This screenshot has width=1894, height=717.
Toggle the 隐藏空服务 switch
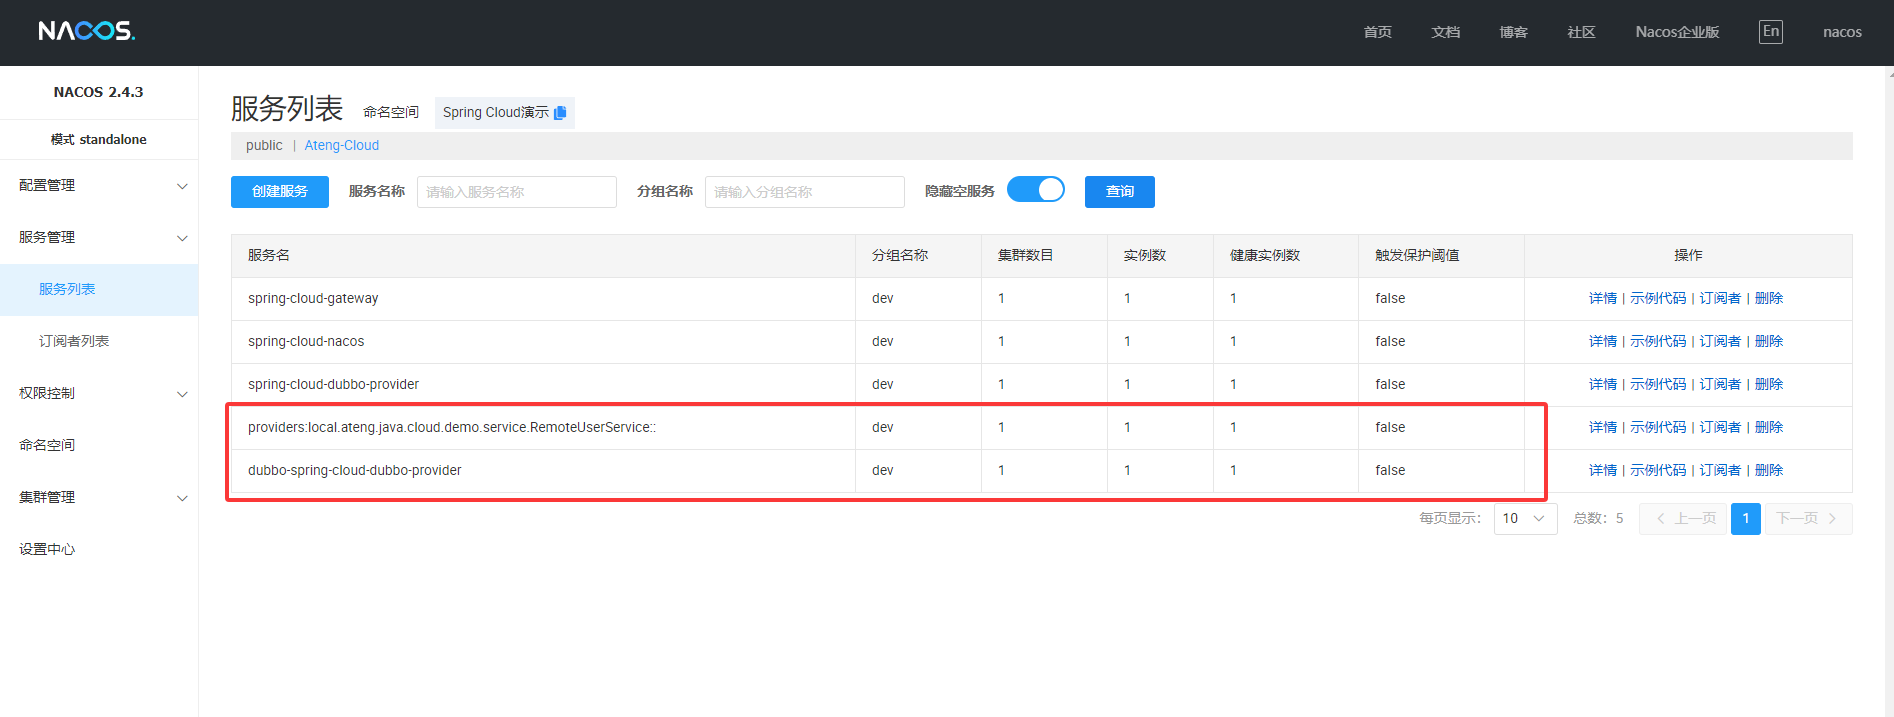click(1035, 190)
